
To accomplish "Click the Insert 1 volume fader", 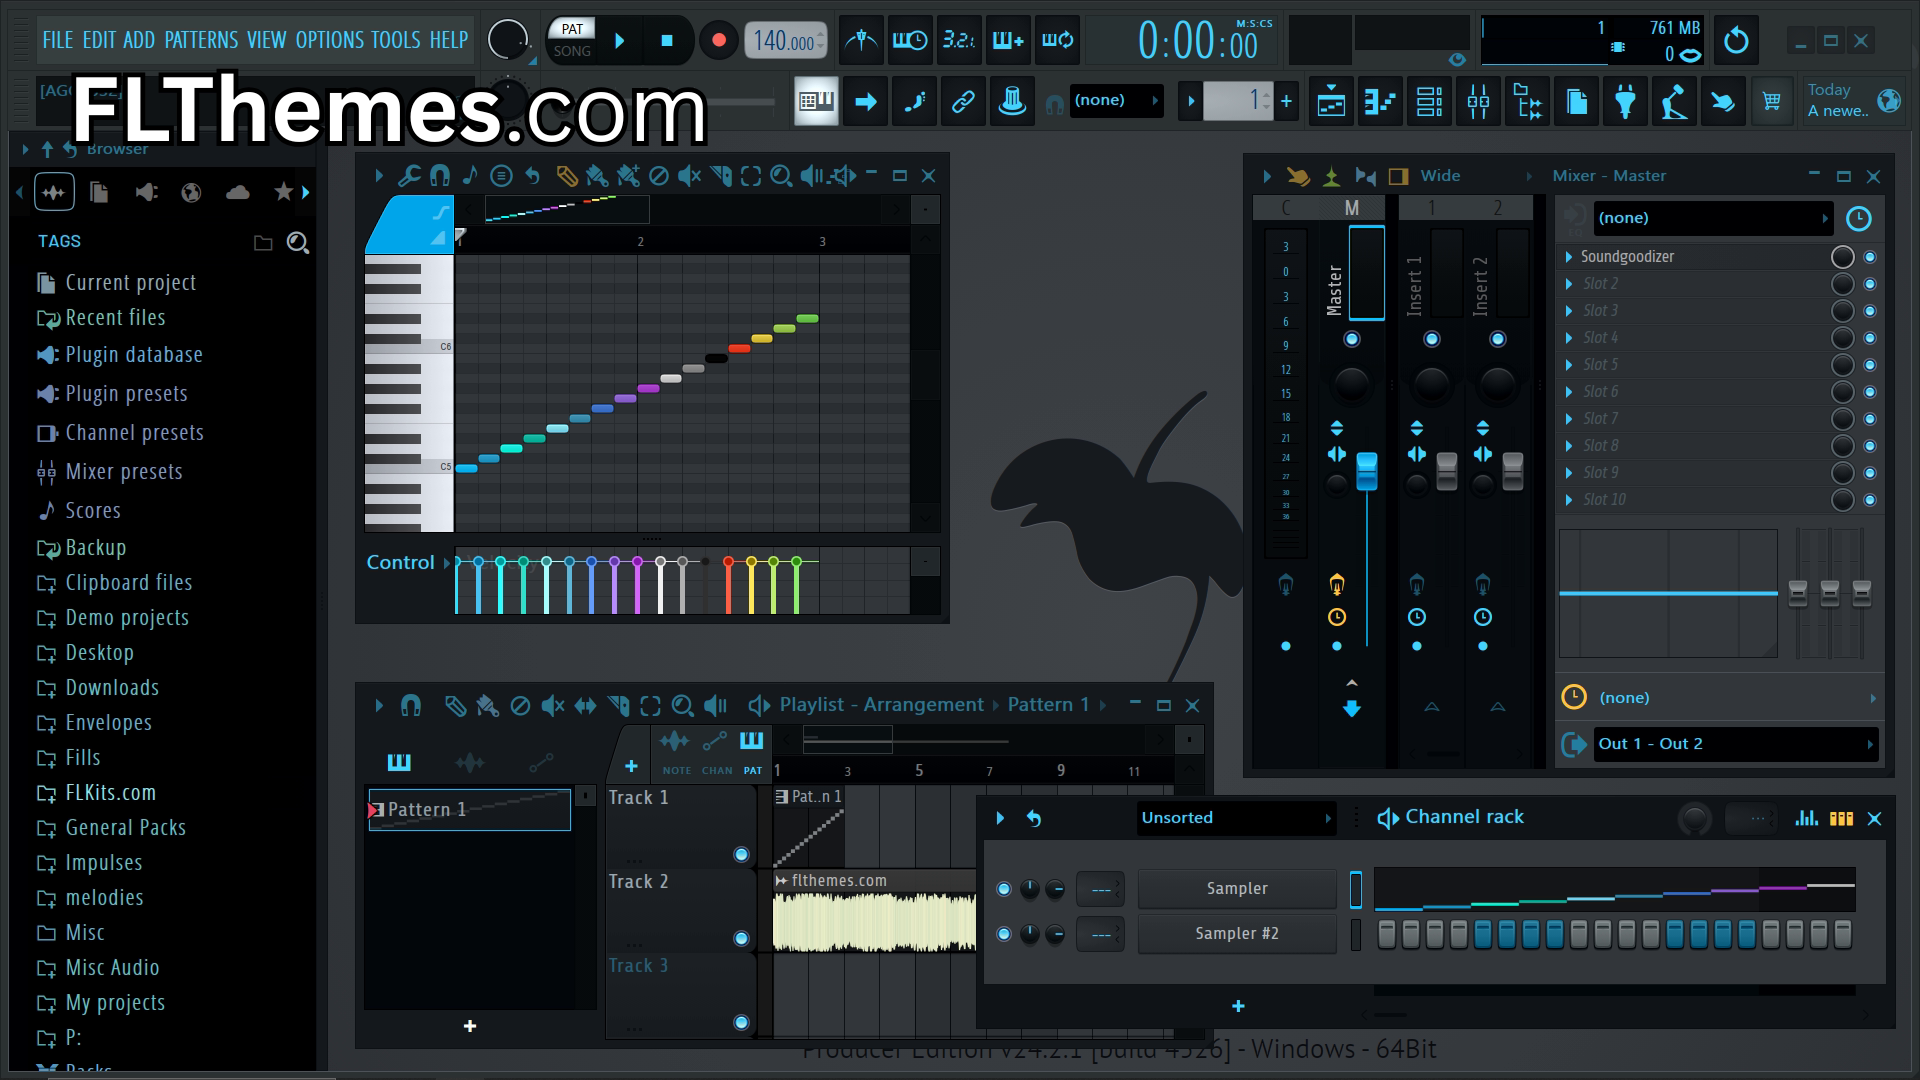I will point(1447,472).
